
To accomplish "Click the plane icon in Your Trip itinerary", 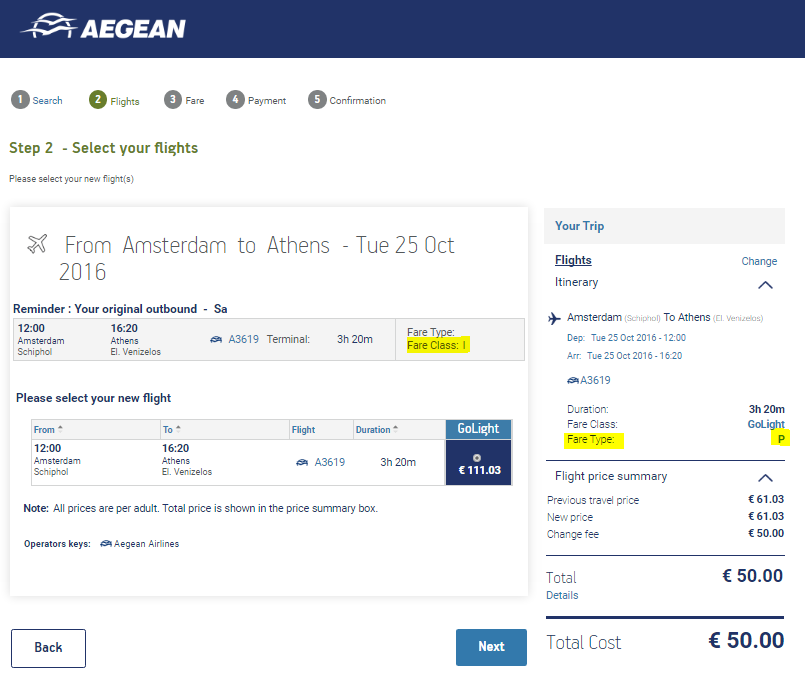I will point(554,318).
